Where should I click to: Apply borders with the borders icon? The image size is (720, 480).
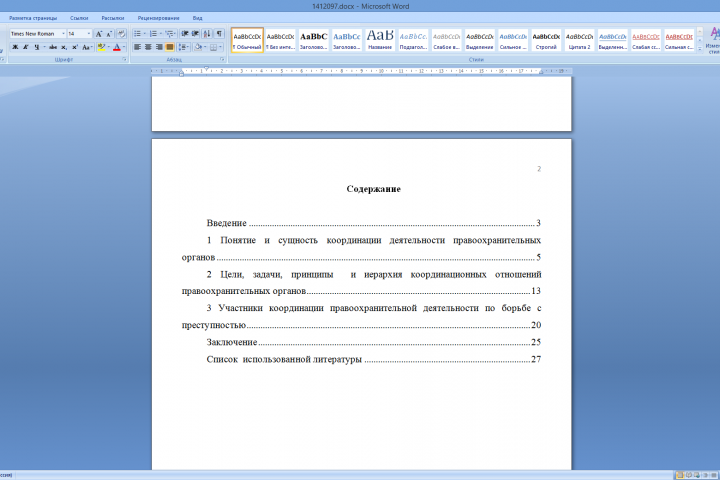point(214,47)
